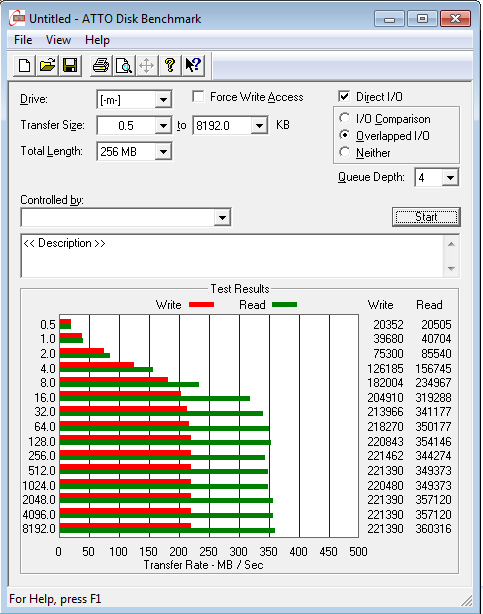Expand the Drive selection dropdown
The height and width of the screenshot is (614, 483).
(x=163, y=99)
